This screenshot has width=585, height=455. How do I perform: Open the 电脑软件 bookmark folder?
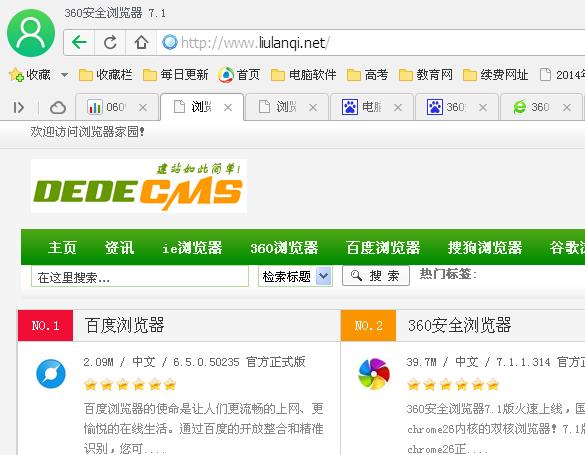(x=303, y=75)
